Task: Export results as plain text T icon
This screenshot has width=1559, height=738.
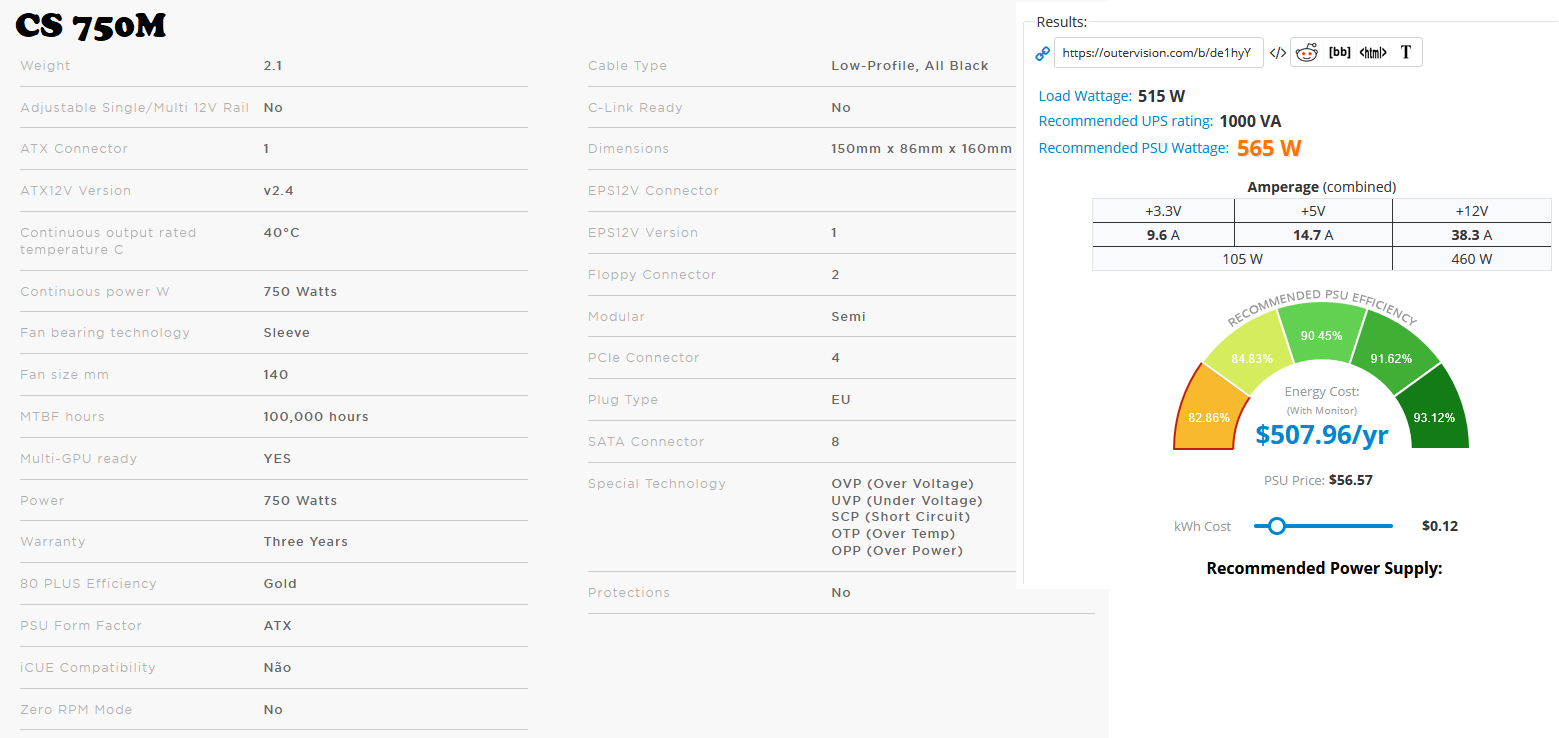Action: point(1405,53)
